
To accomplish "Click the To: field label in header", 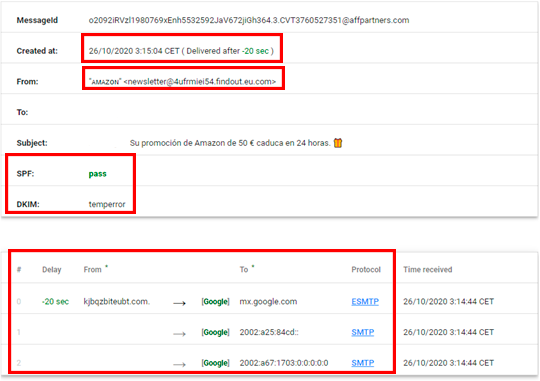I will pos(22,112).
